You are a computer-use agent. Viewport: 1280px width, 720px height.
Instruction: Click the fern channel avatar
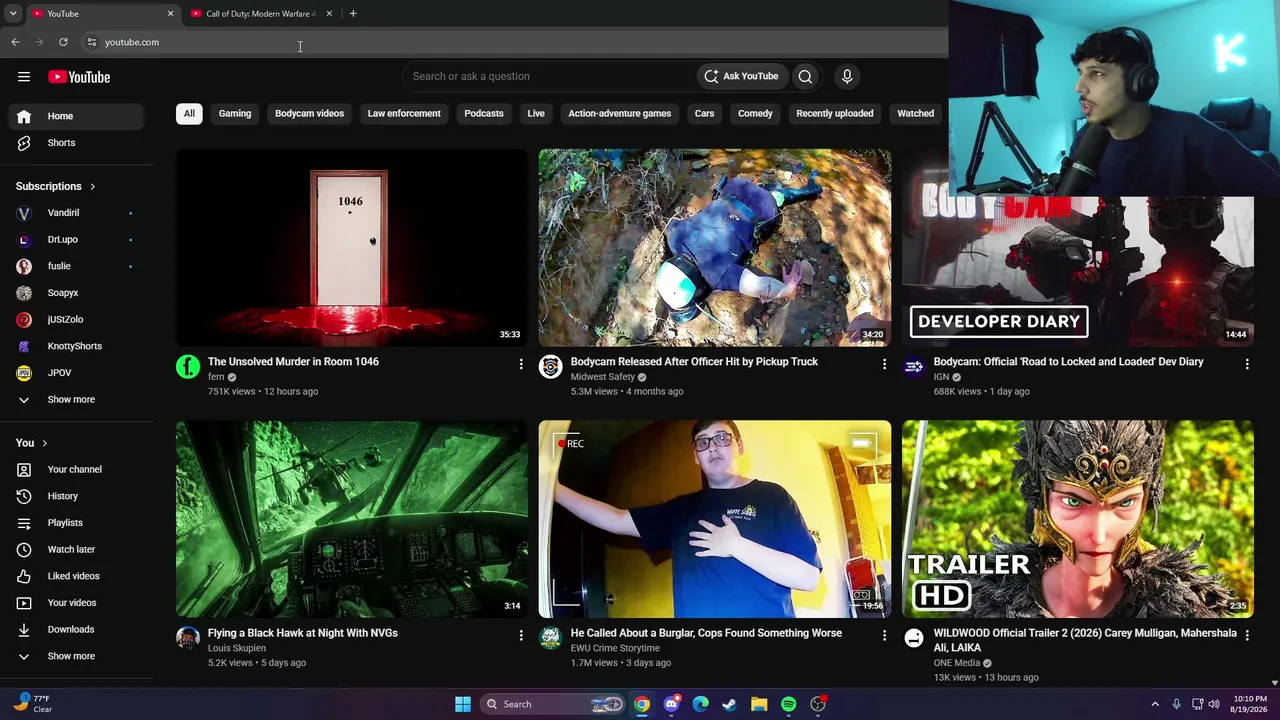coord(188,367)
